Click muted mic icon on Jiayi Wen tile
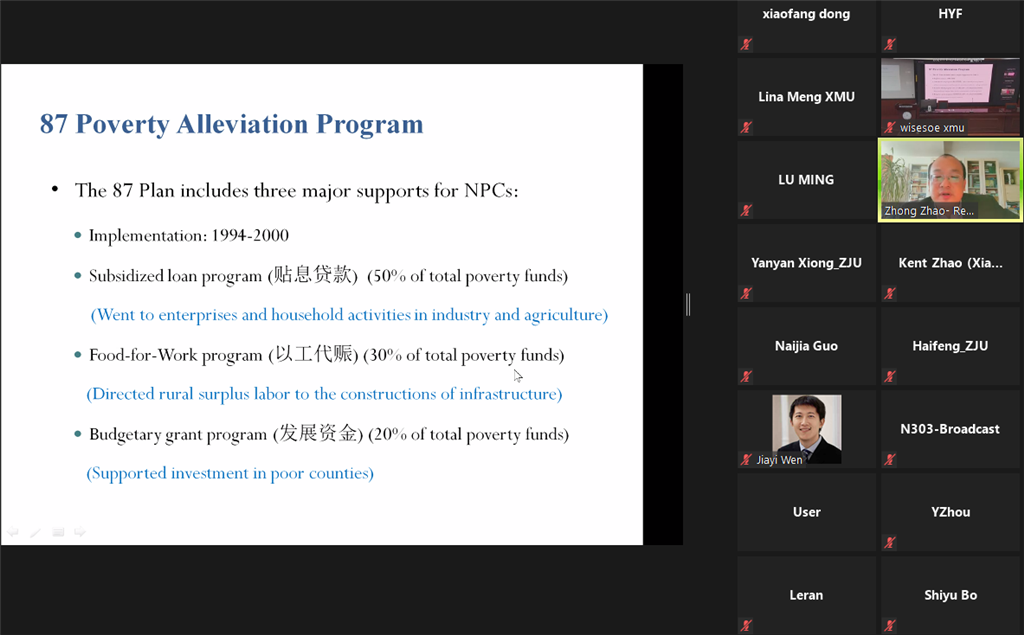 tap(746, 459)
